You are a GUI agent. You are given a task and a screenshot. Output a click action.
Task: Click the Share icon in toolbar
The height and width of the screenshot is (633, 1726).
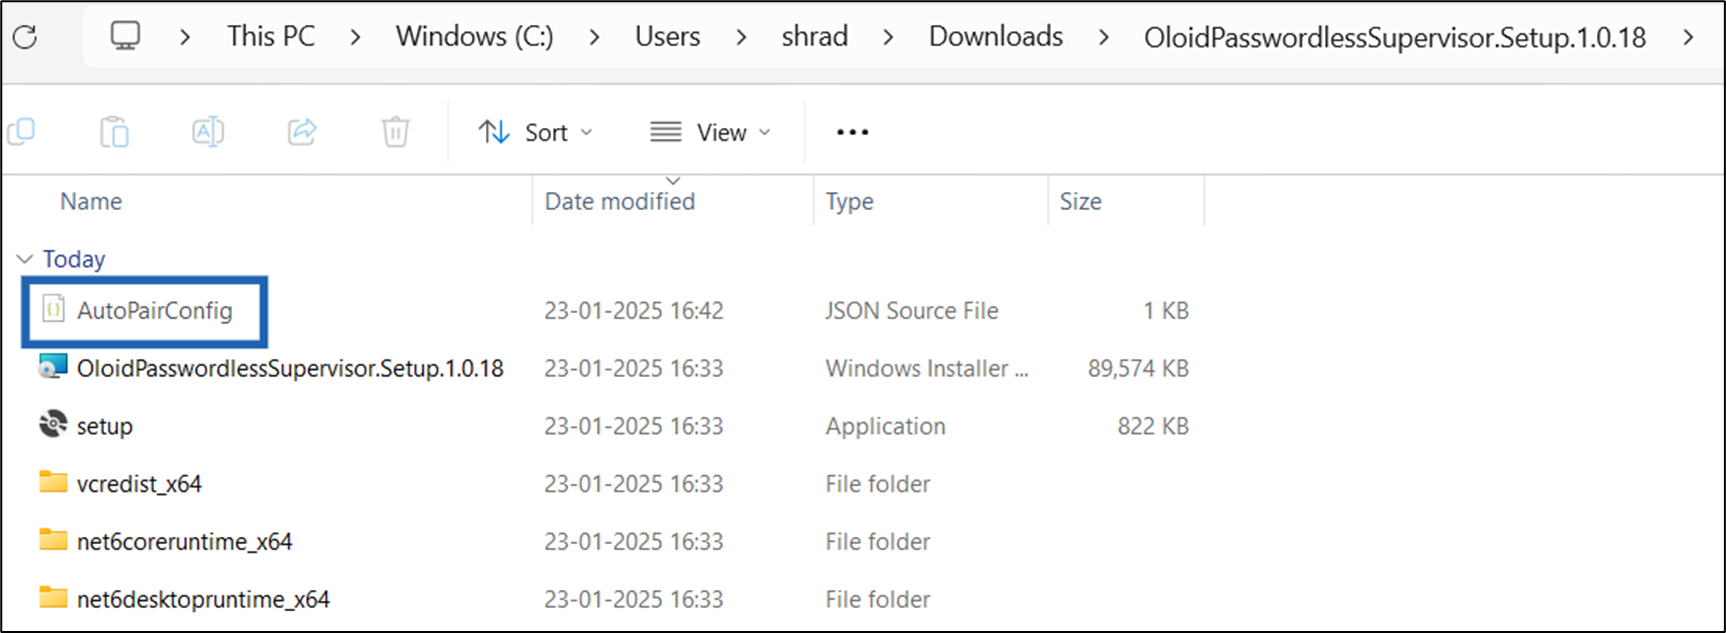302,132
